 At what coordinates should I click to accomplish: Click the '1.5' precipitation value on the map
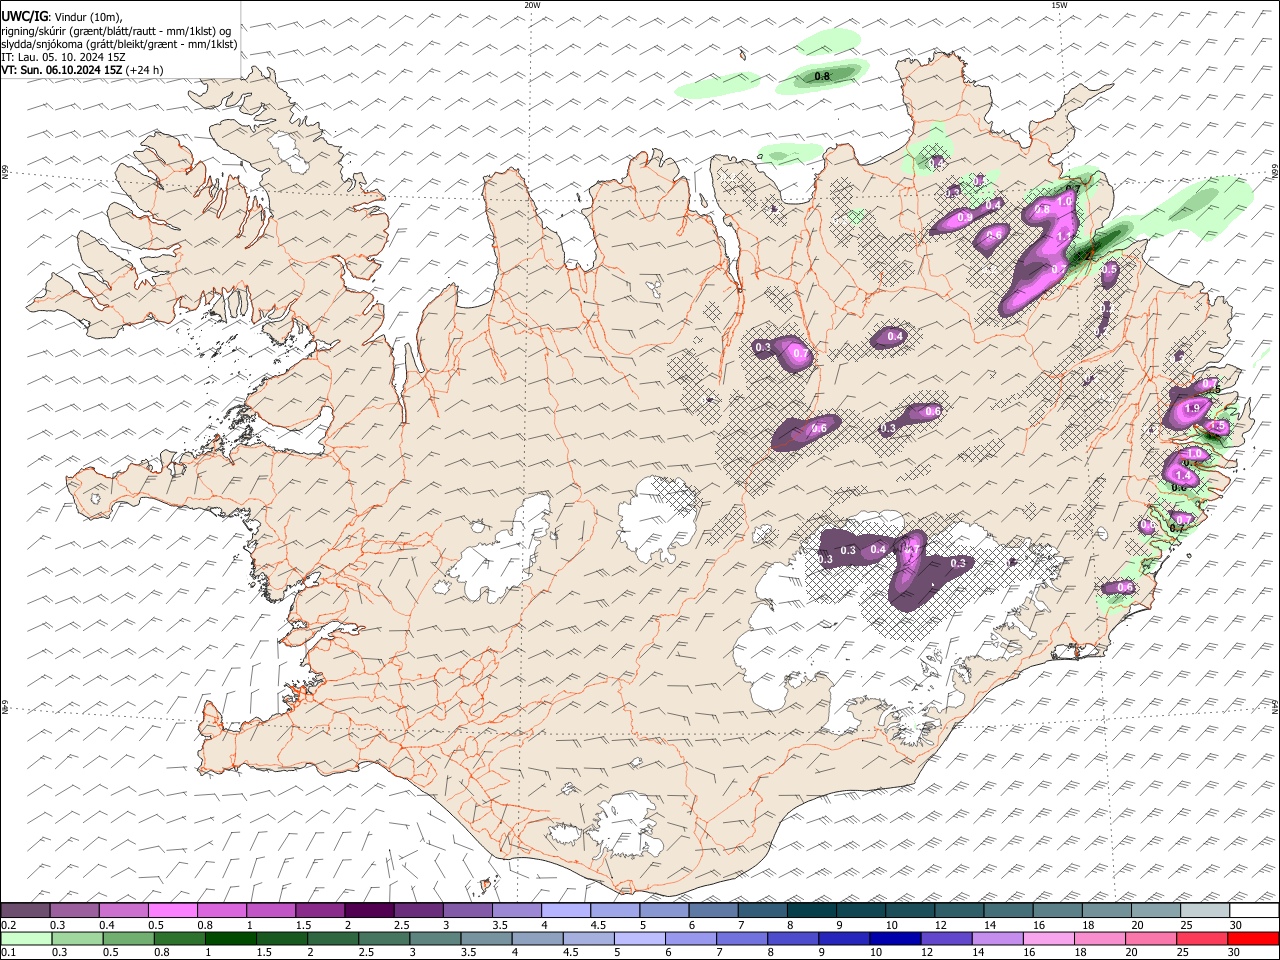[1218, 427]
